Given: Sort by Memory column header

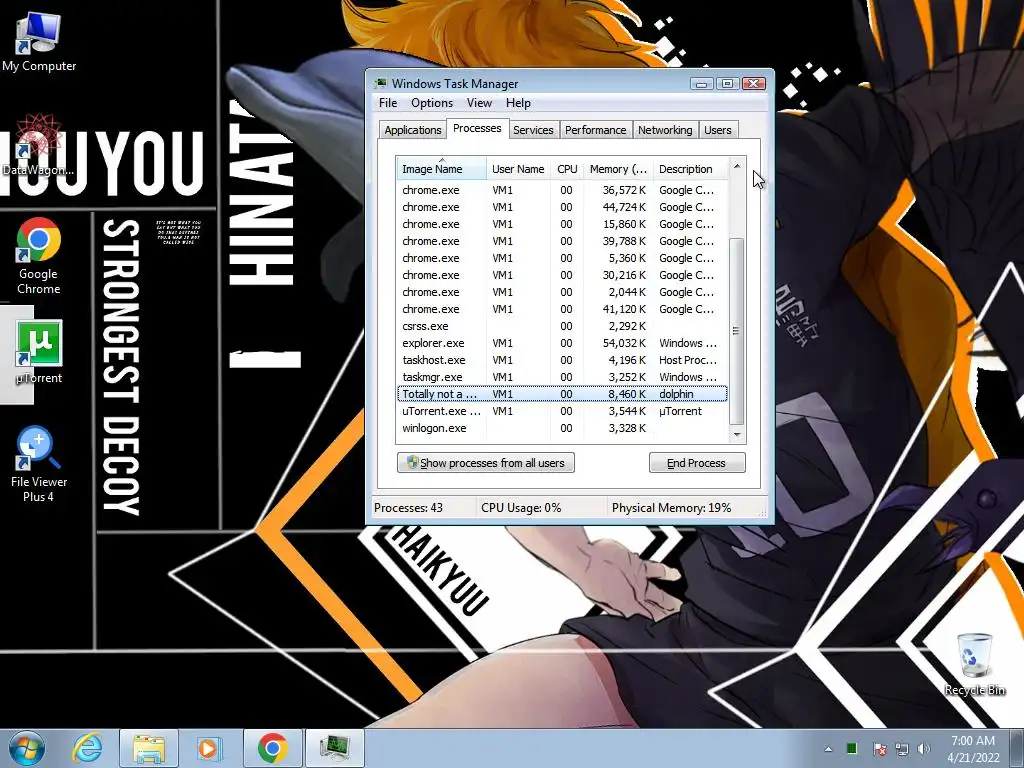Looking at the screenshot, I should (x=618, y=168).
